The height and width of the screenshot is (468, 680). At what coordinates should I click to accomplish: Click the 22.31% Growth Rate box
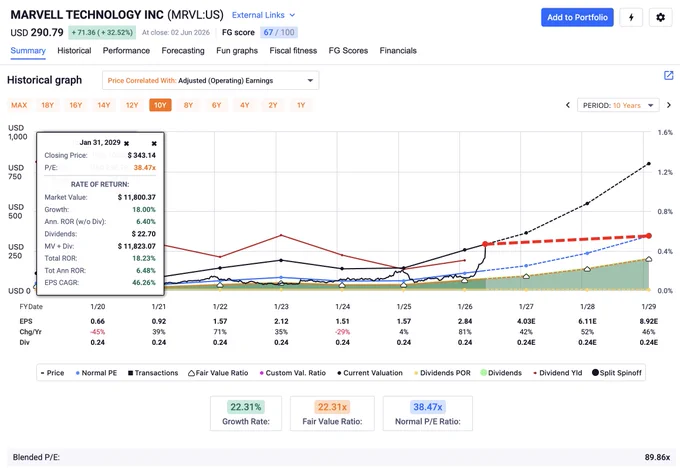(x=246, y=413)
